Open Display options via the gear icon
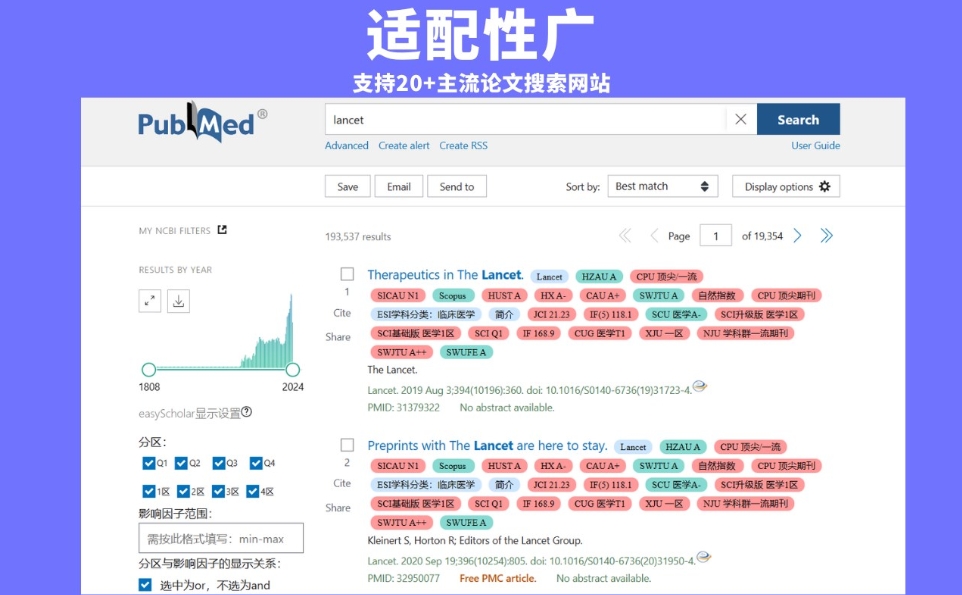Image resolution: width=962 pixels, height=595 pixels. click(823, 186)
